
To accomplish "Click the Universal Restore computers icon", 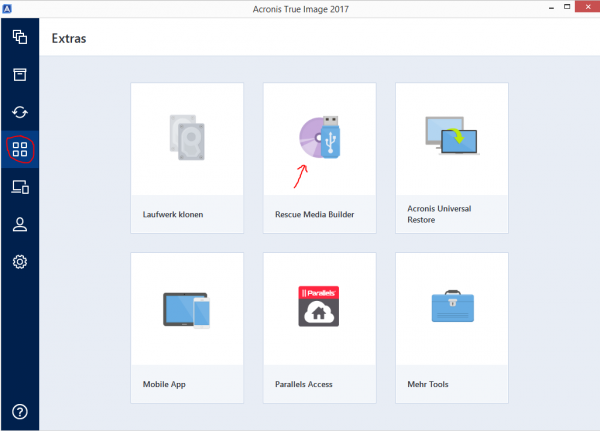I will [x=452, y=138].
